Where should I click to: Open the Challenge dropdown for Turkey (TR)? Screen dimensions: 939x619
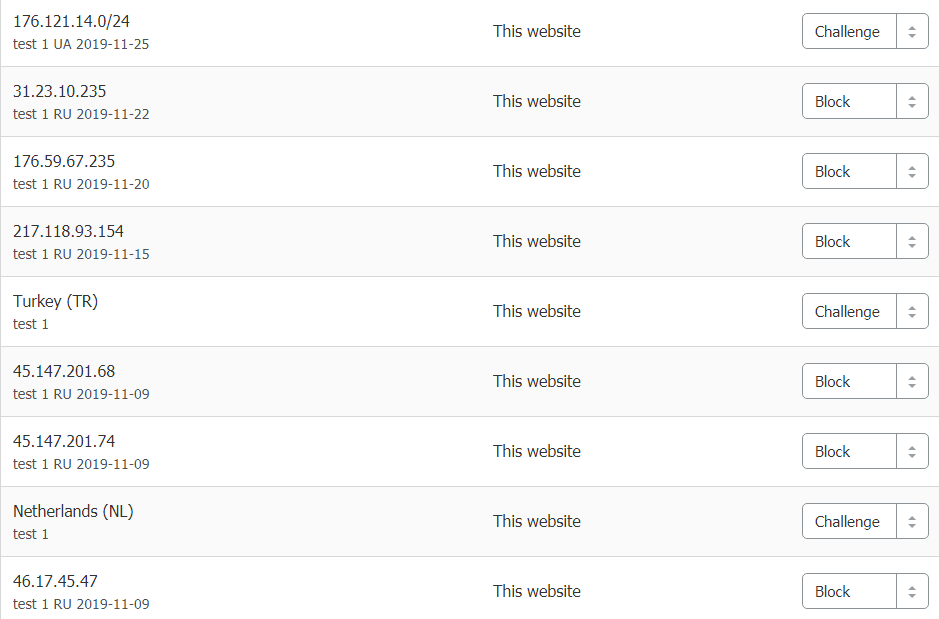(849, 312)
